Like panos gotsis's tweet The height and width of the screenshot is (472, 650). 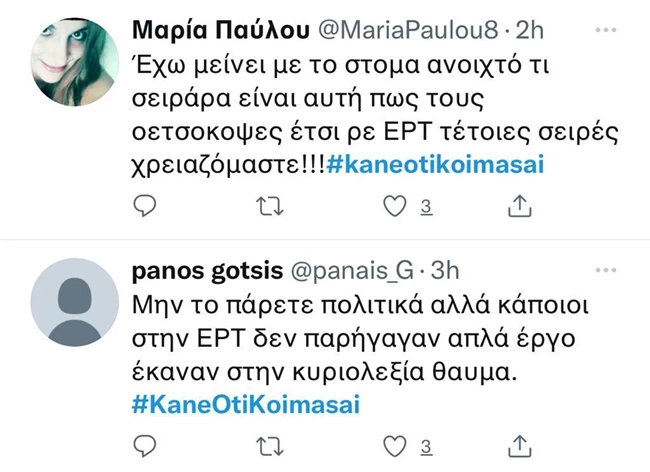point(397,445)
